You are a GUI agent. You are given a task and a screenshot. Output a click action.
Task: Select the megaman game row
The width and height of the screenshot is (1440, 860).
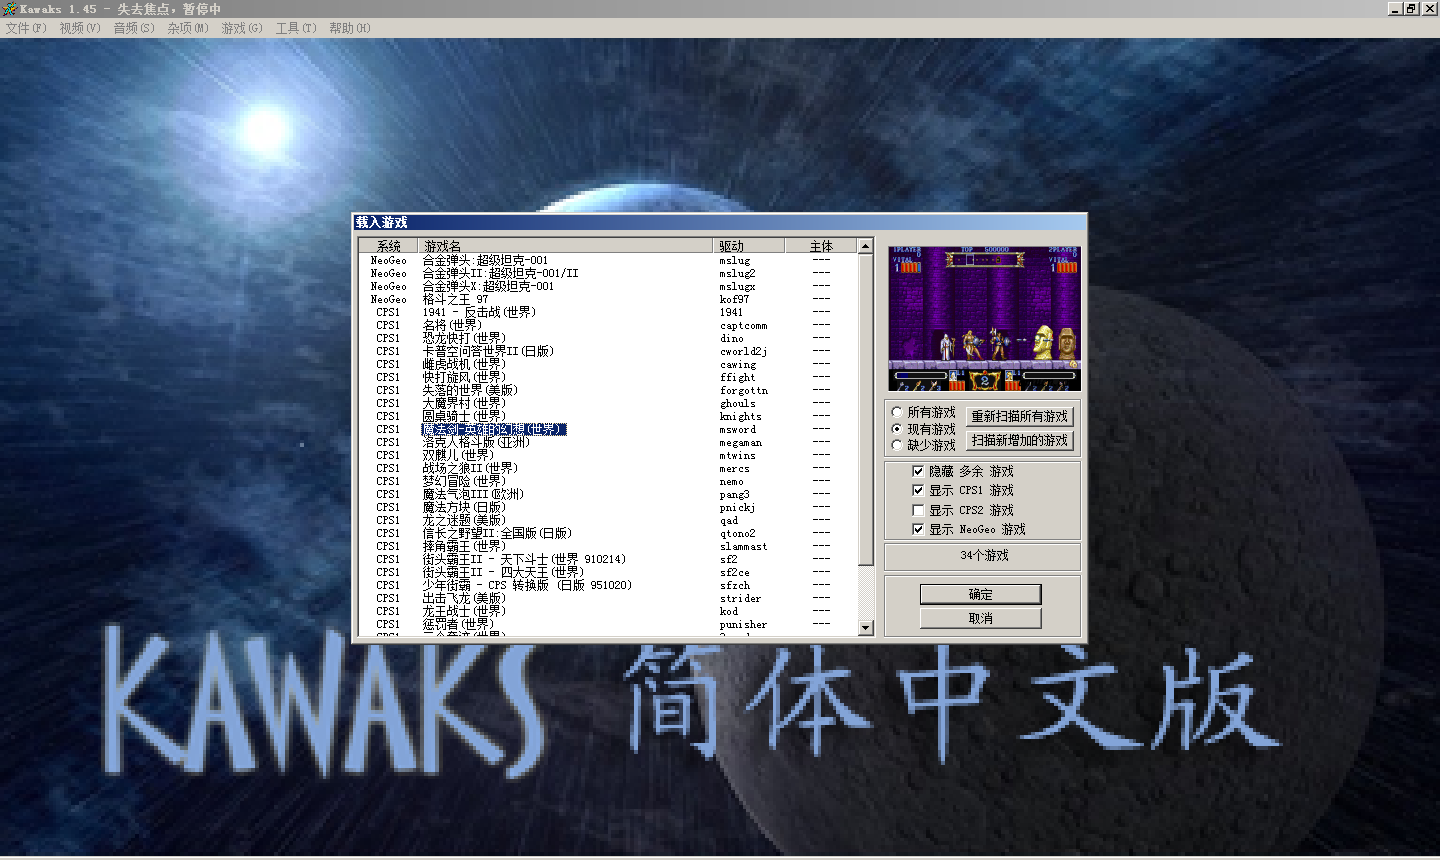click(x=608, y=442)
